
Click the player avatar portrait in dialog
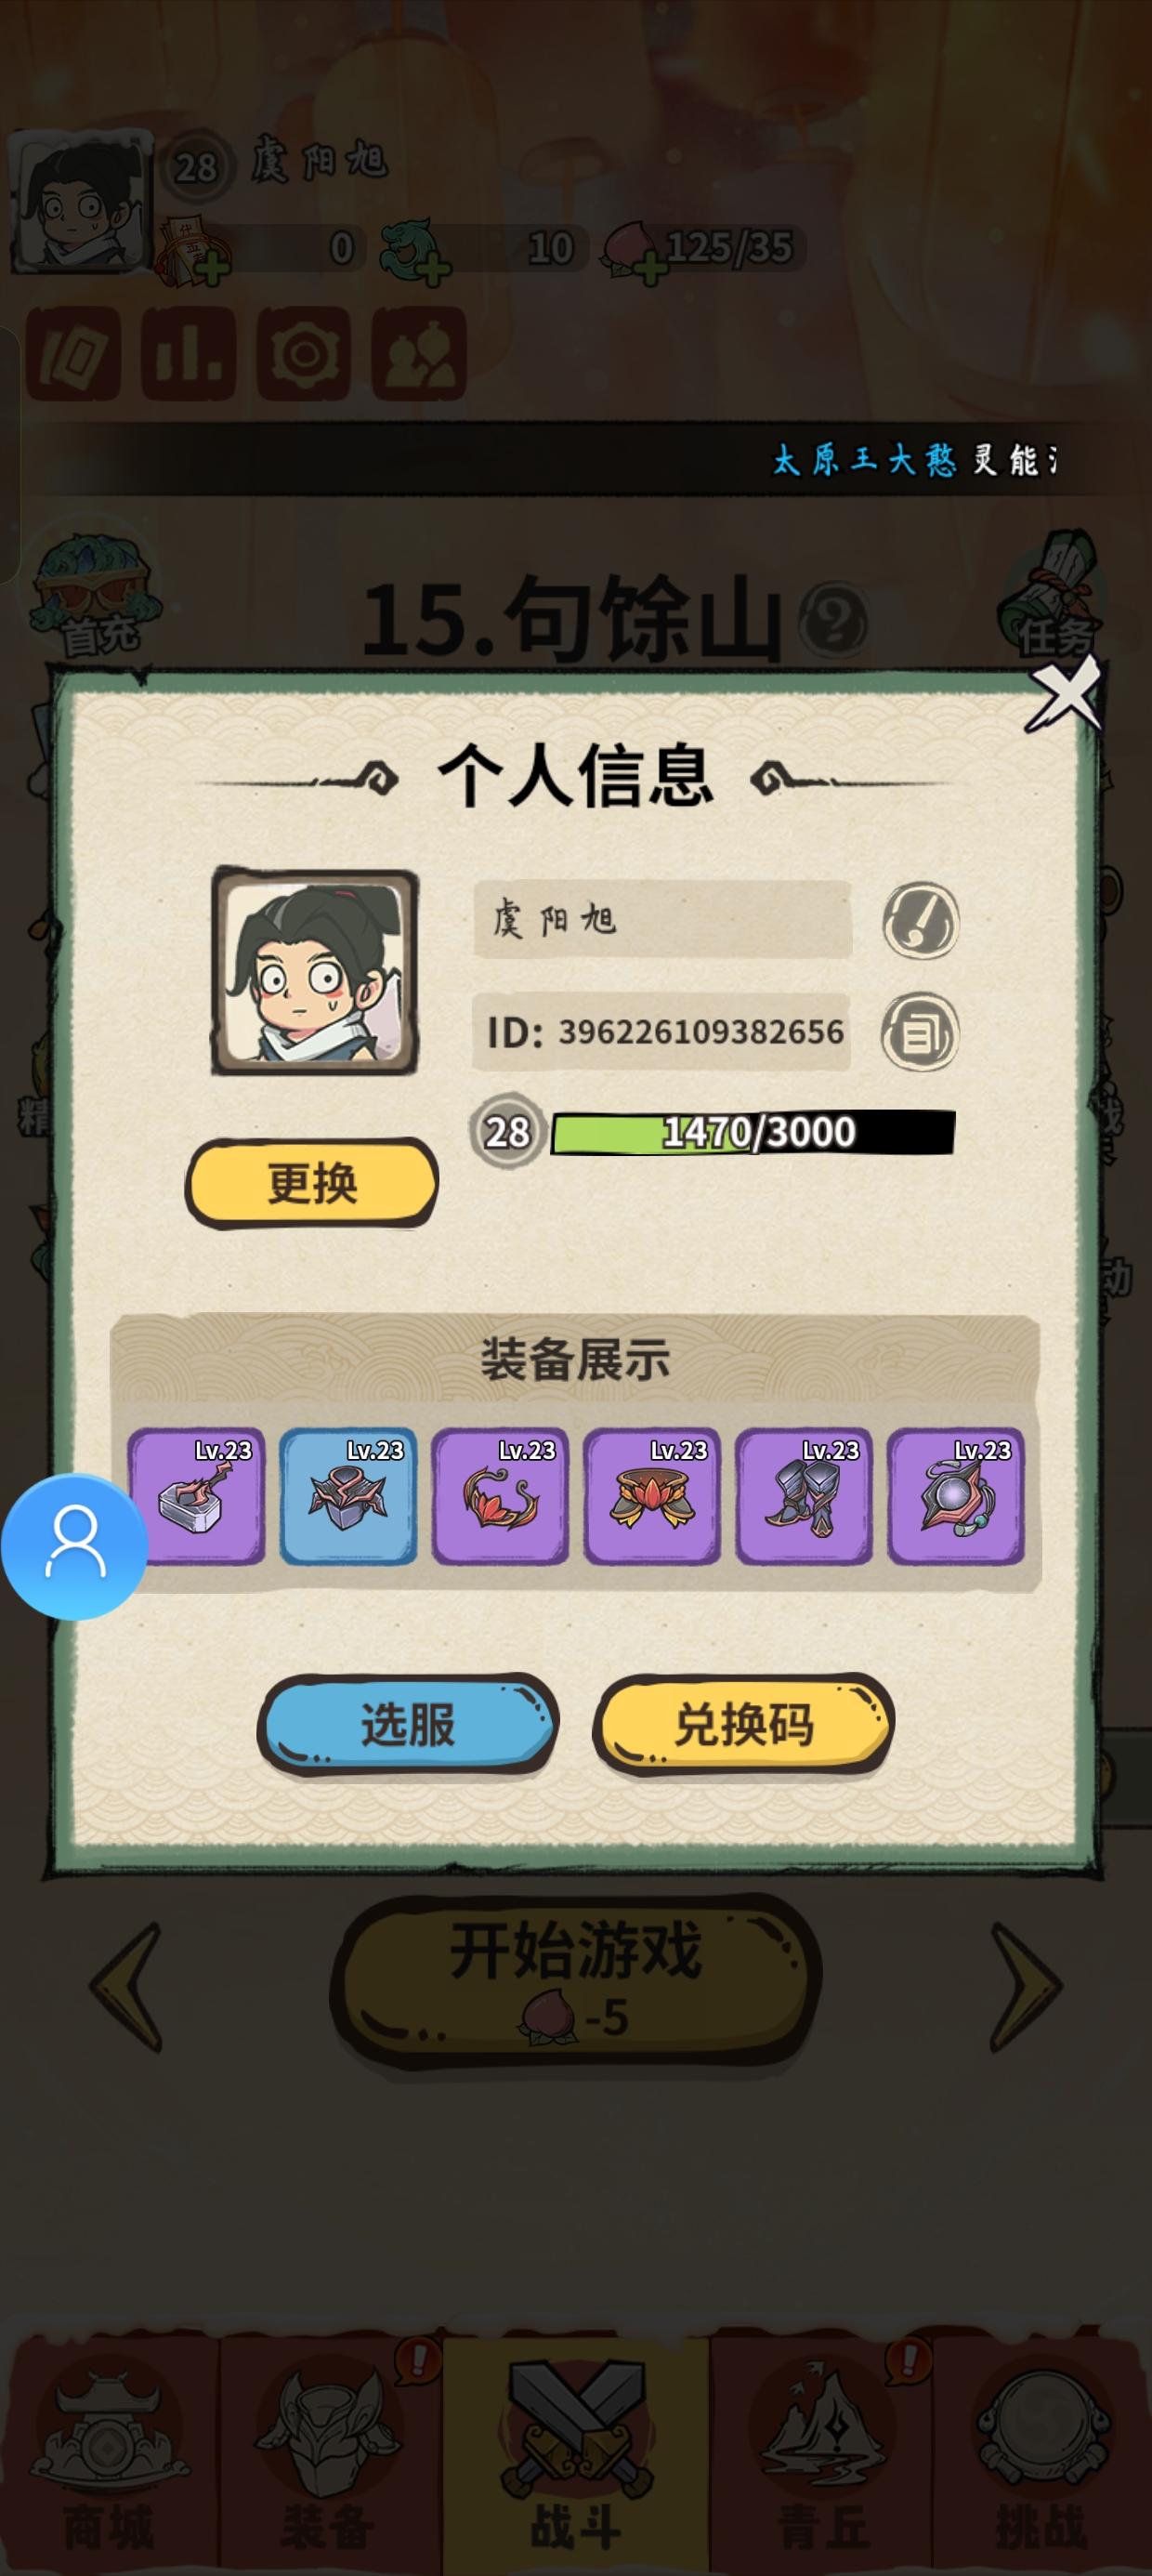click(315, 971)
